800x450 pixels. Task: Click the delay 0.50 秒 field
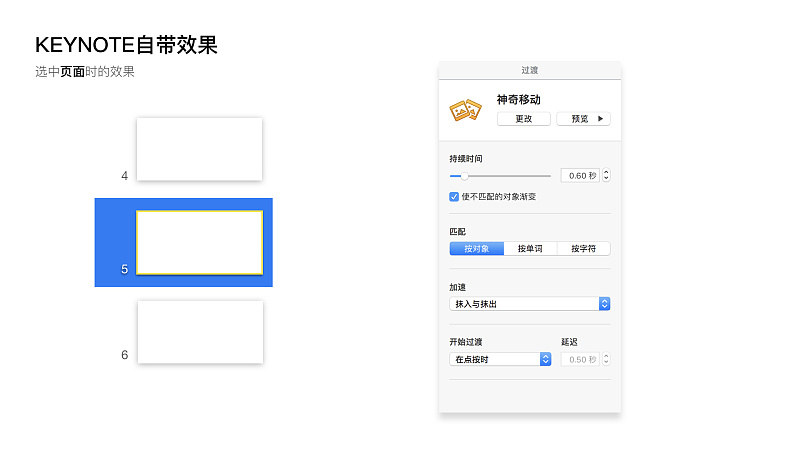(x=579, y=359)
